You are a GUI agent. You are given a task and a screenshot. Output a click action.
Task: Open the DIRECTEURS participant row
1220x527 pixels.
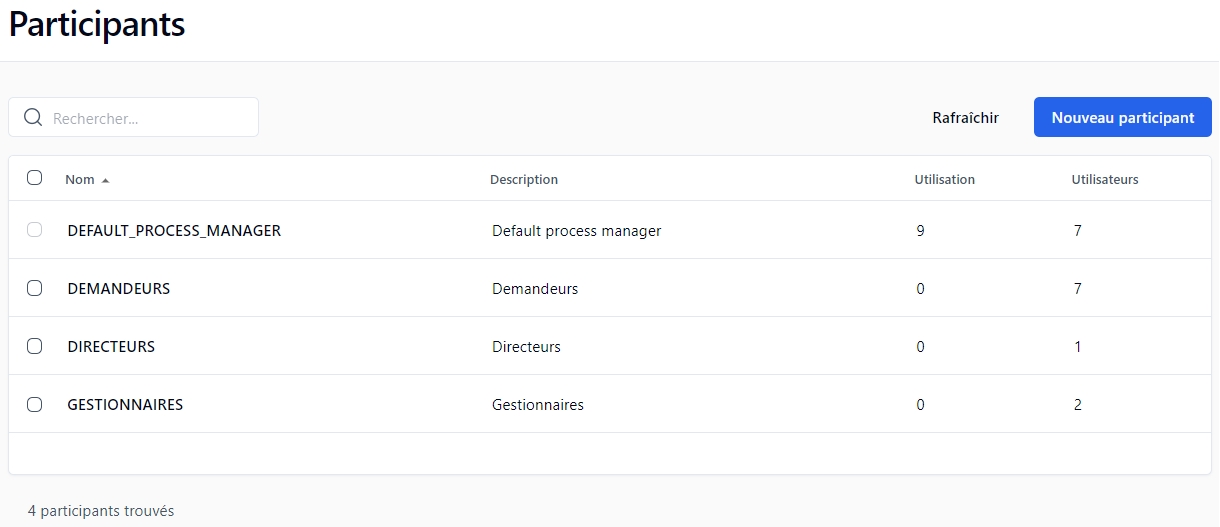(111, 347)
